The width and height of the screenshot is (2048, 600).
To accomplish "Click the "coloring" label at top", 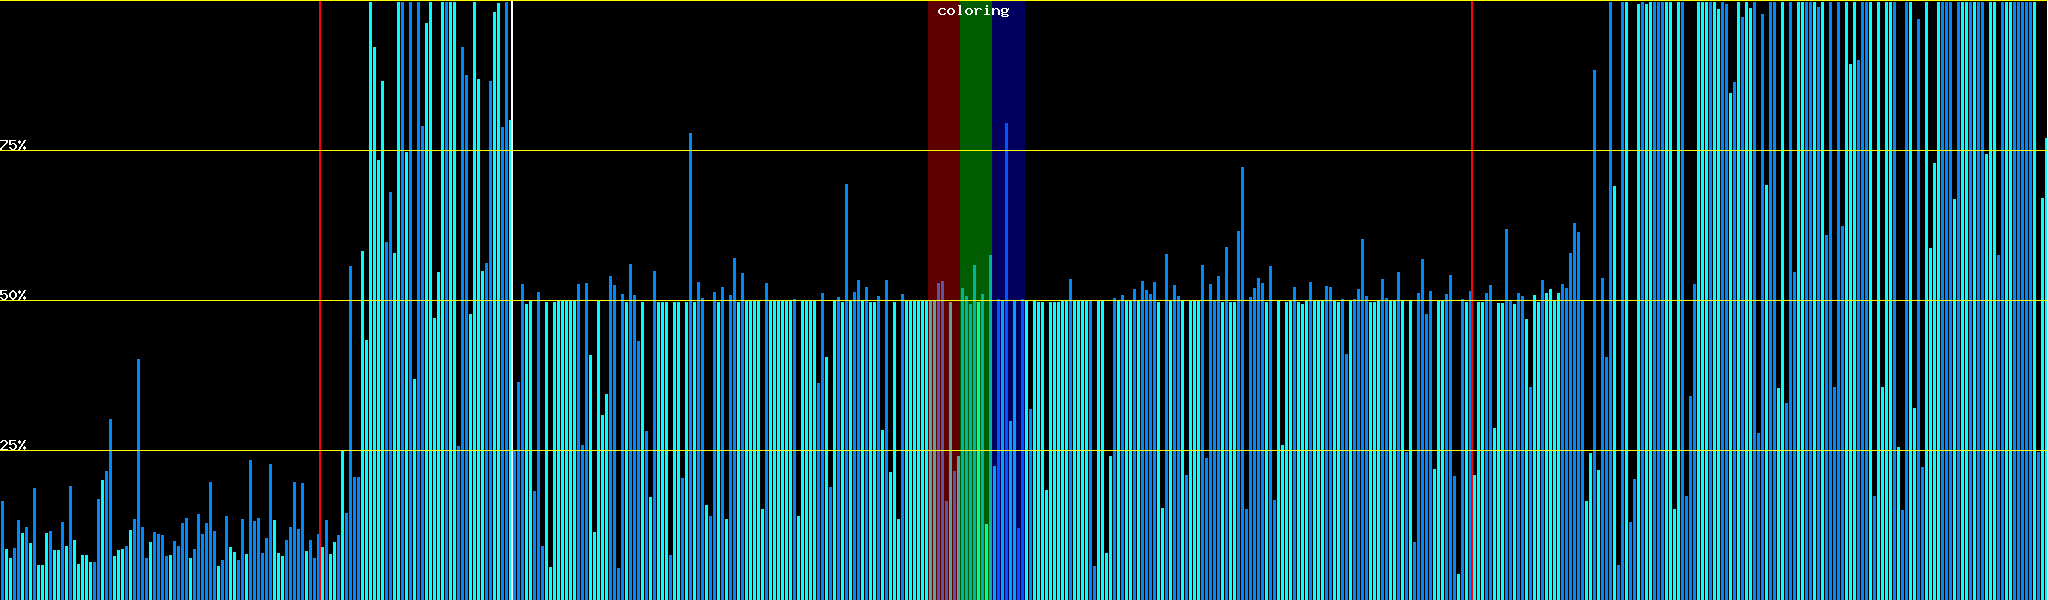I will pos(973,11).
